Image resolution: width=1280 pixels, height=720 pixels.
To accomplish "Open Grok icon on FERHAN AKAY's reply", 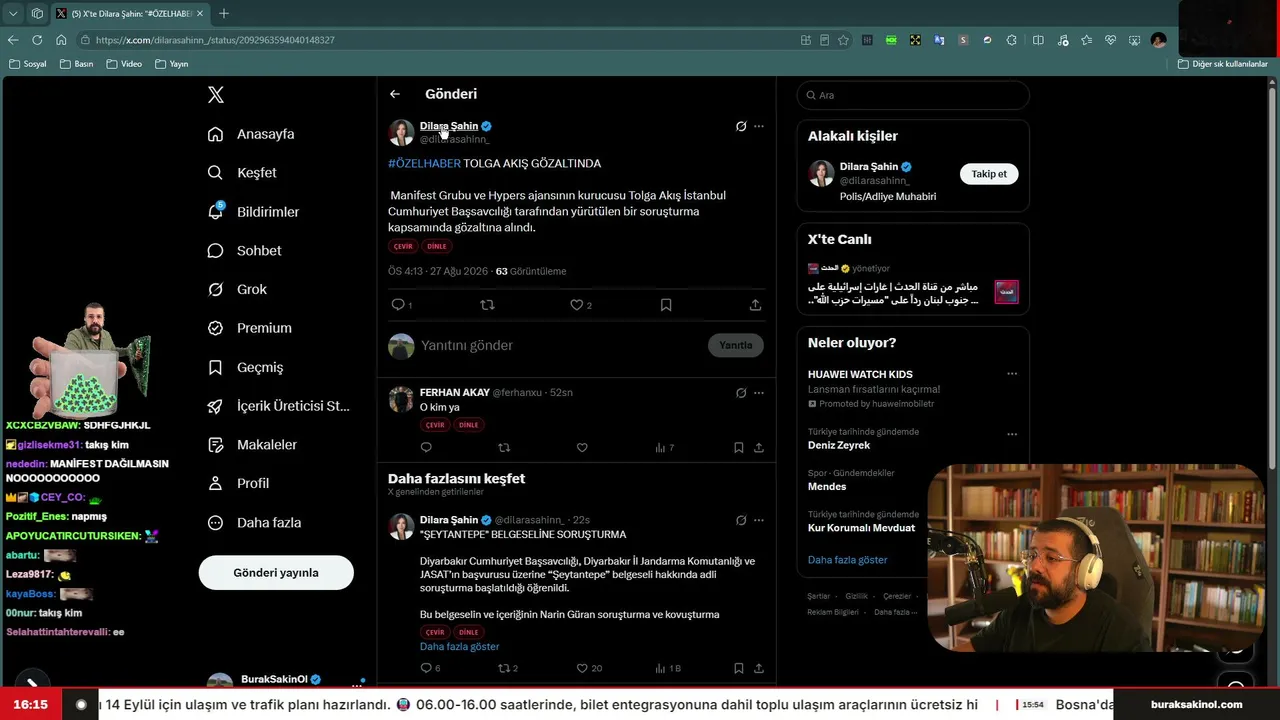I will pos(741,393).
